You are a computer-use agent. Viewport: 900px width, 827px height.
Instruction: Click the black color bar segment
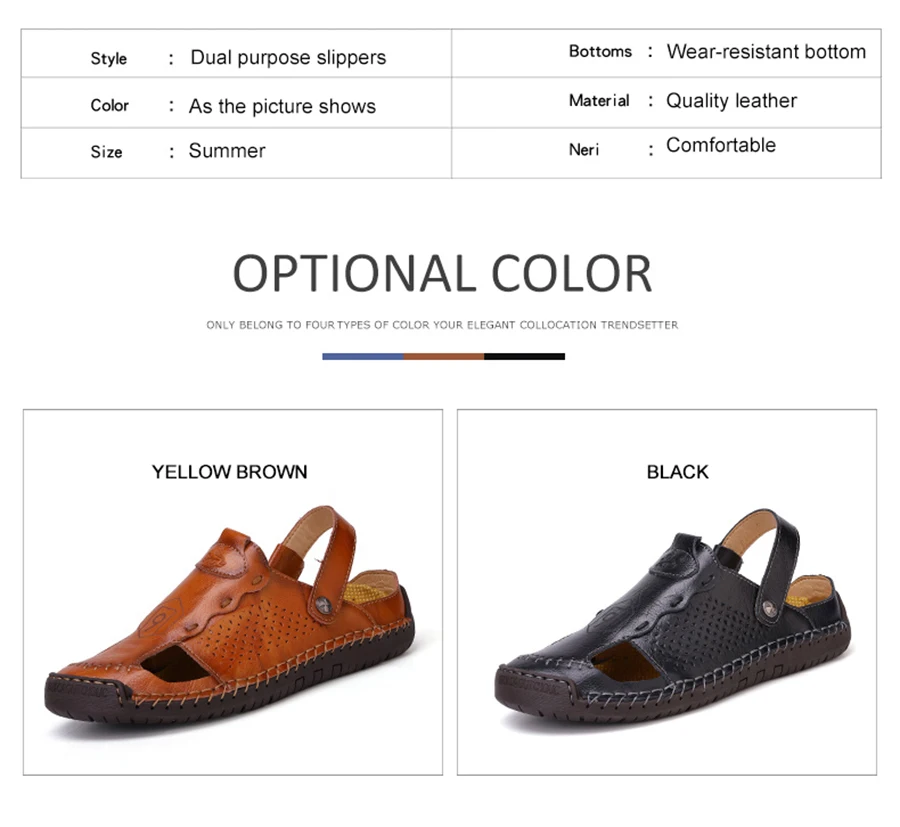525,356
